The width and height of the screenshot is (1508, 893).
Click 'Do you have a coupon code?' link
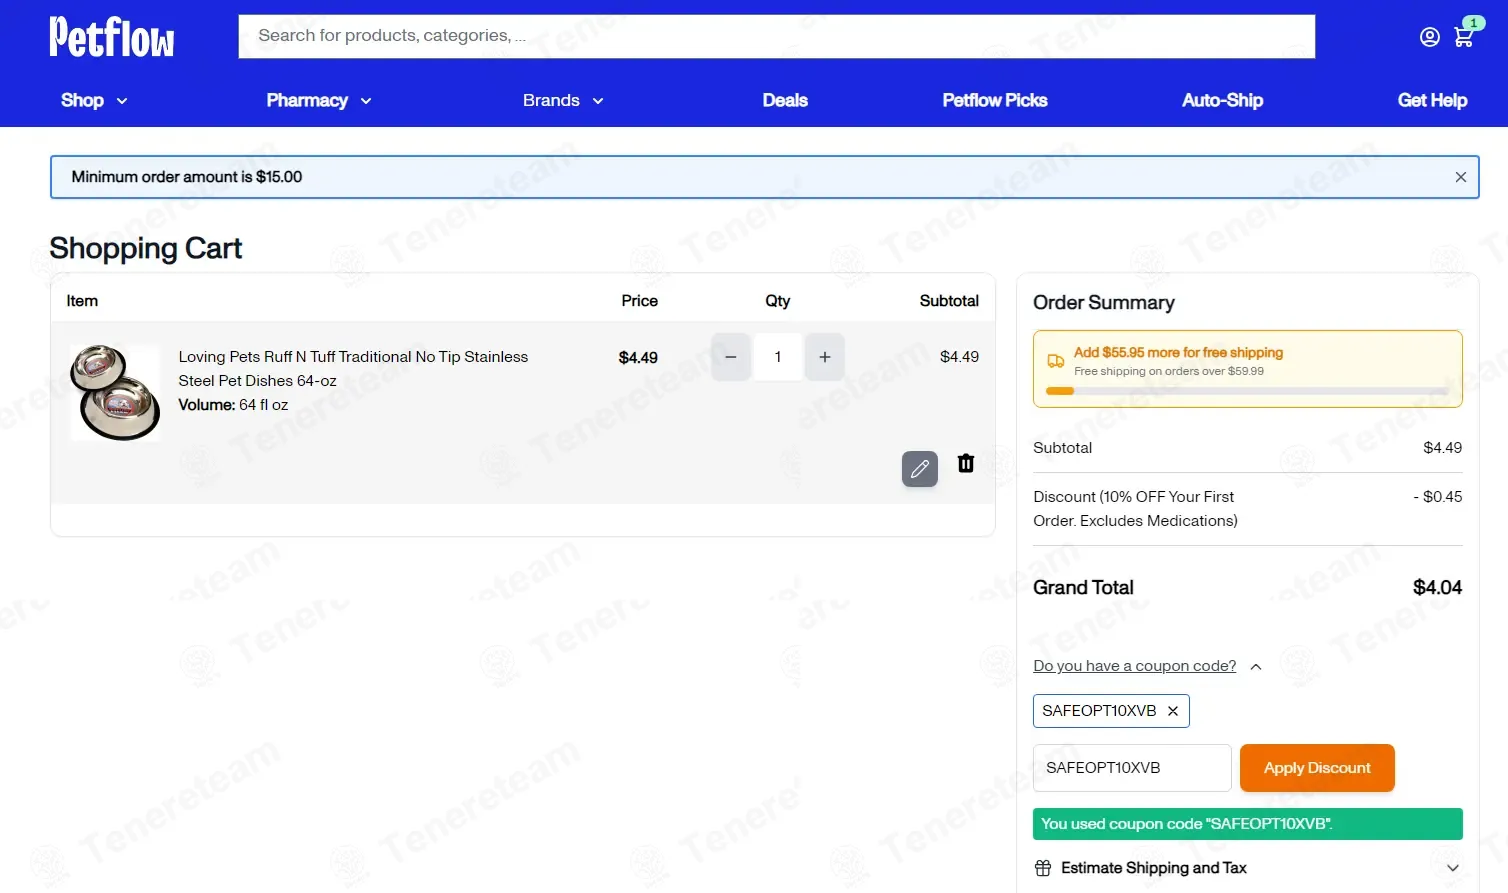pyautogui.click(x=1134, y=666)
